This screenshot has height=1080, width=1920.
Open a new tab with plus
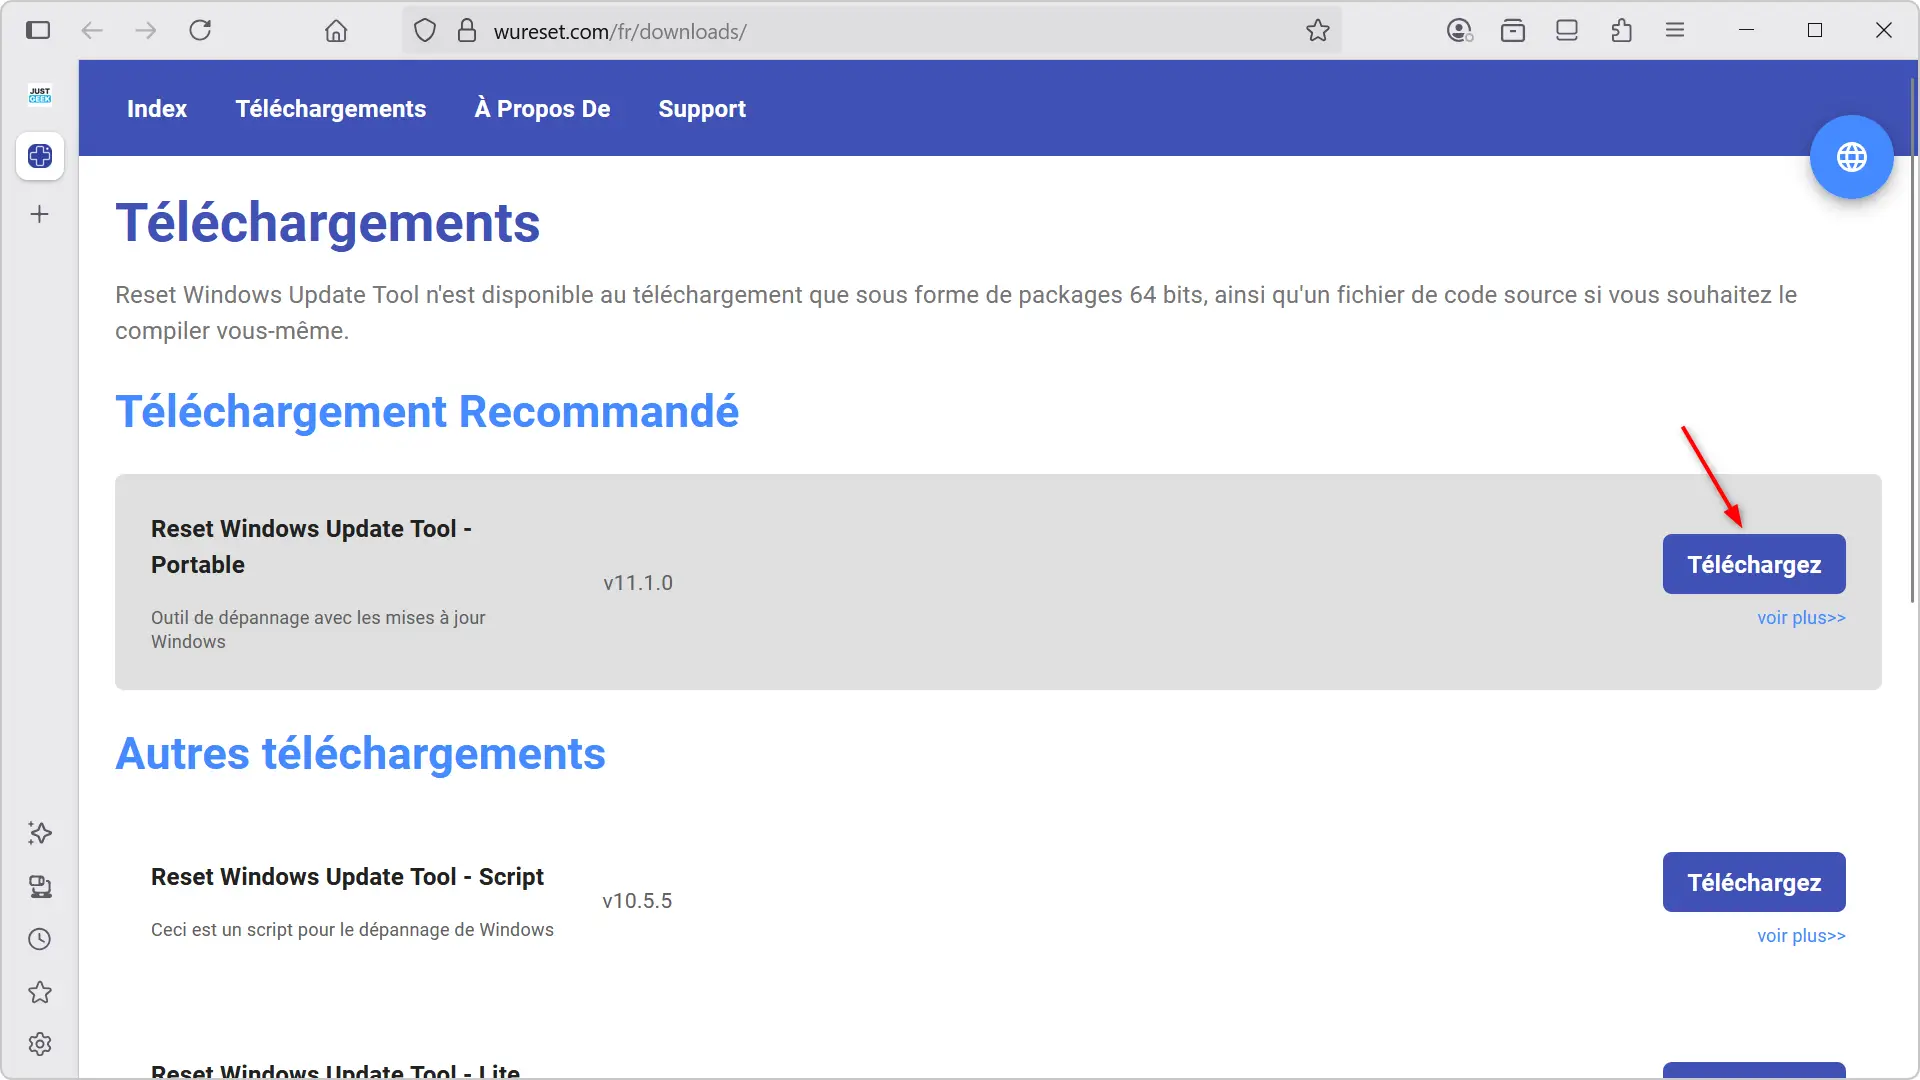(40, 214)
